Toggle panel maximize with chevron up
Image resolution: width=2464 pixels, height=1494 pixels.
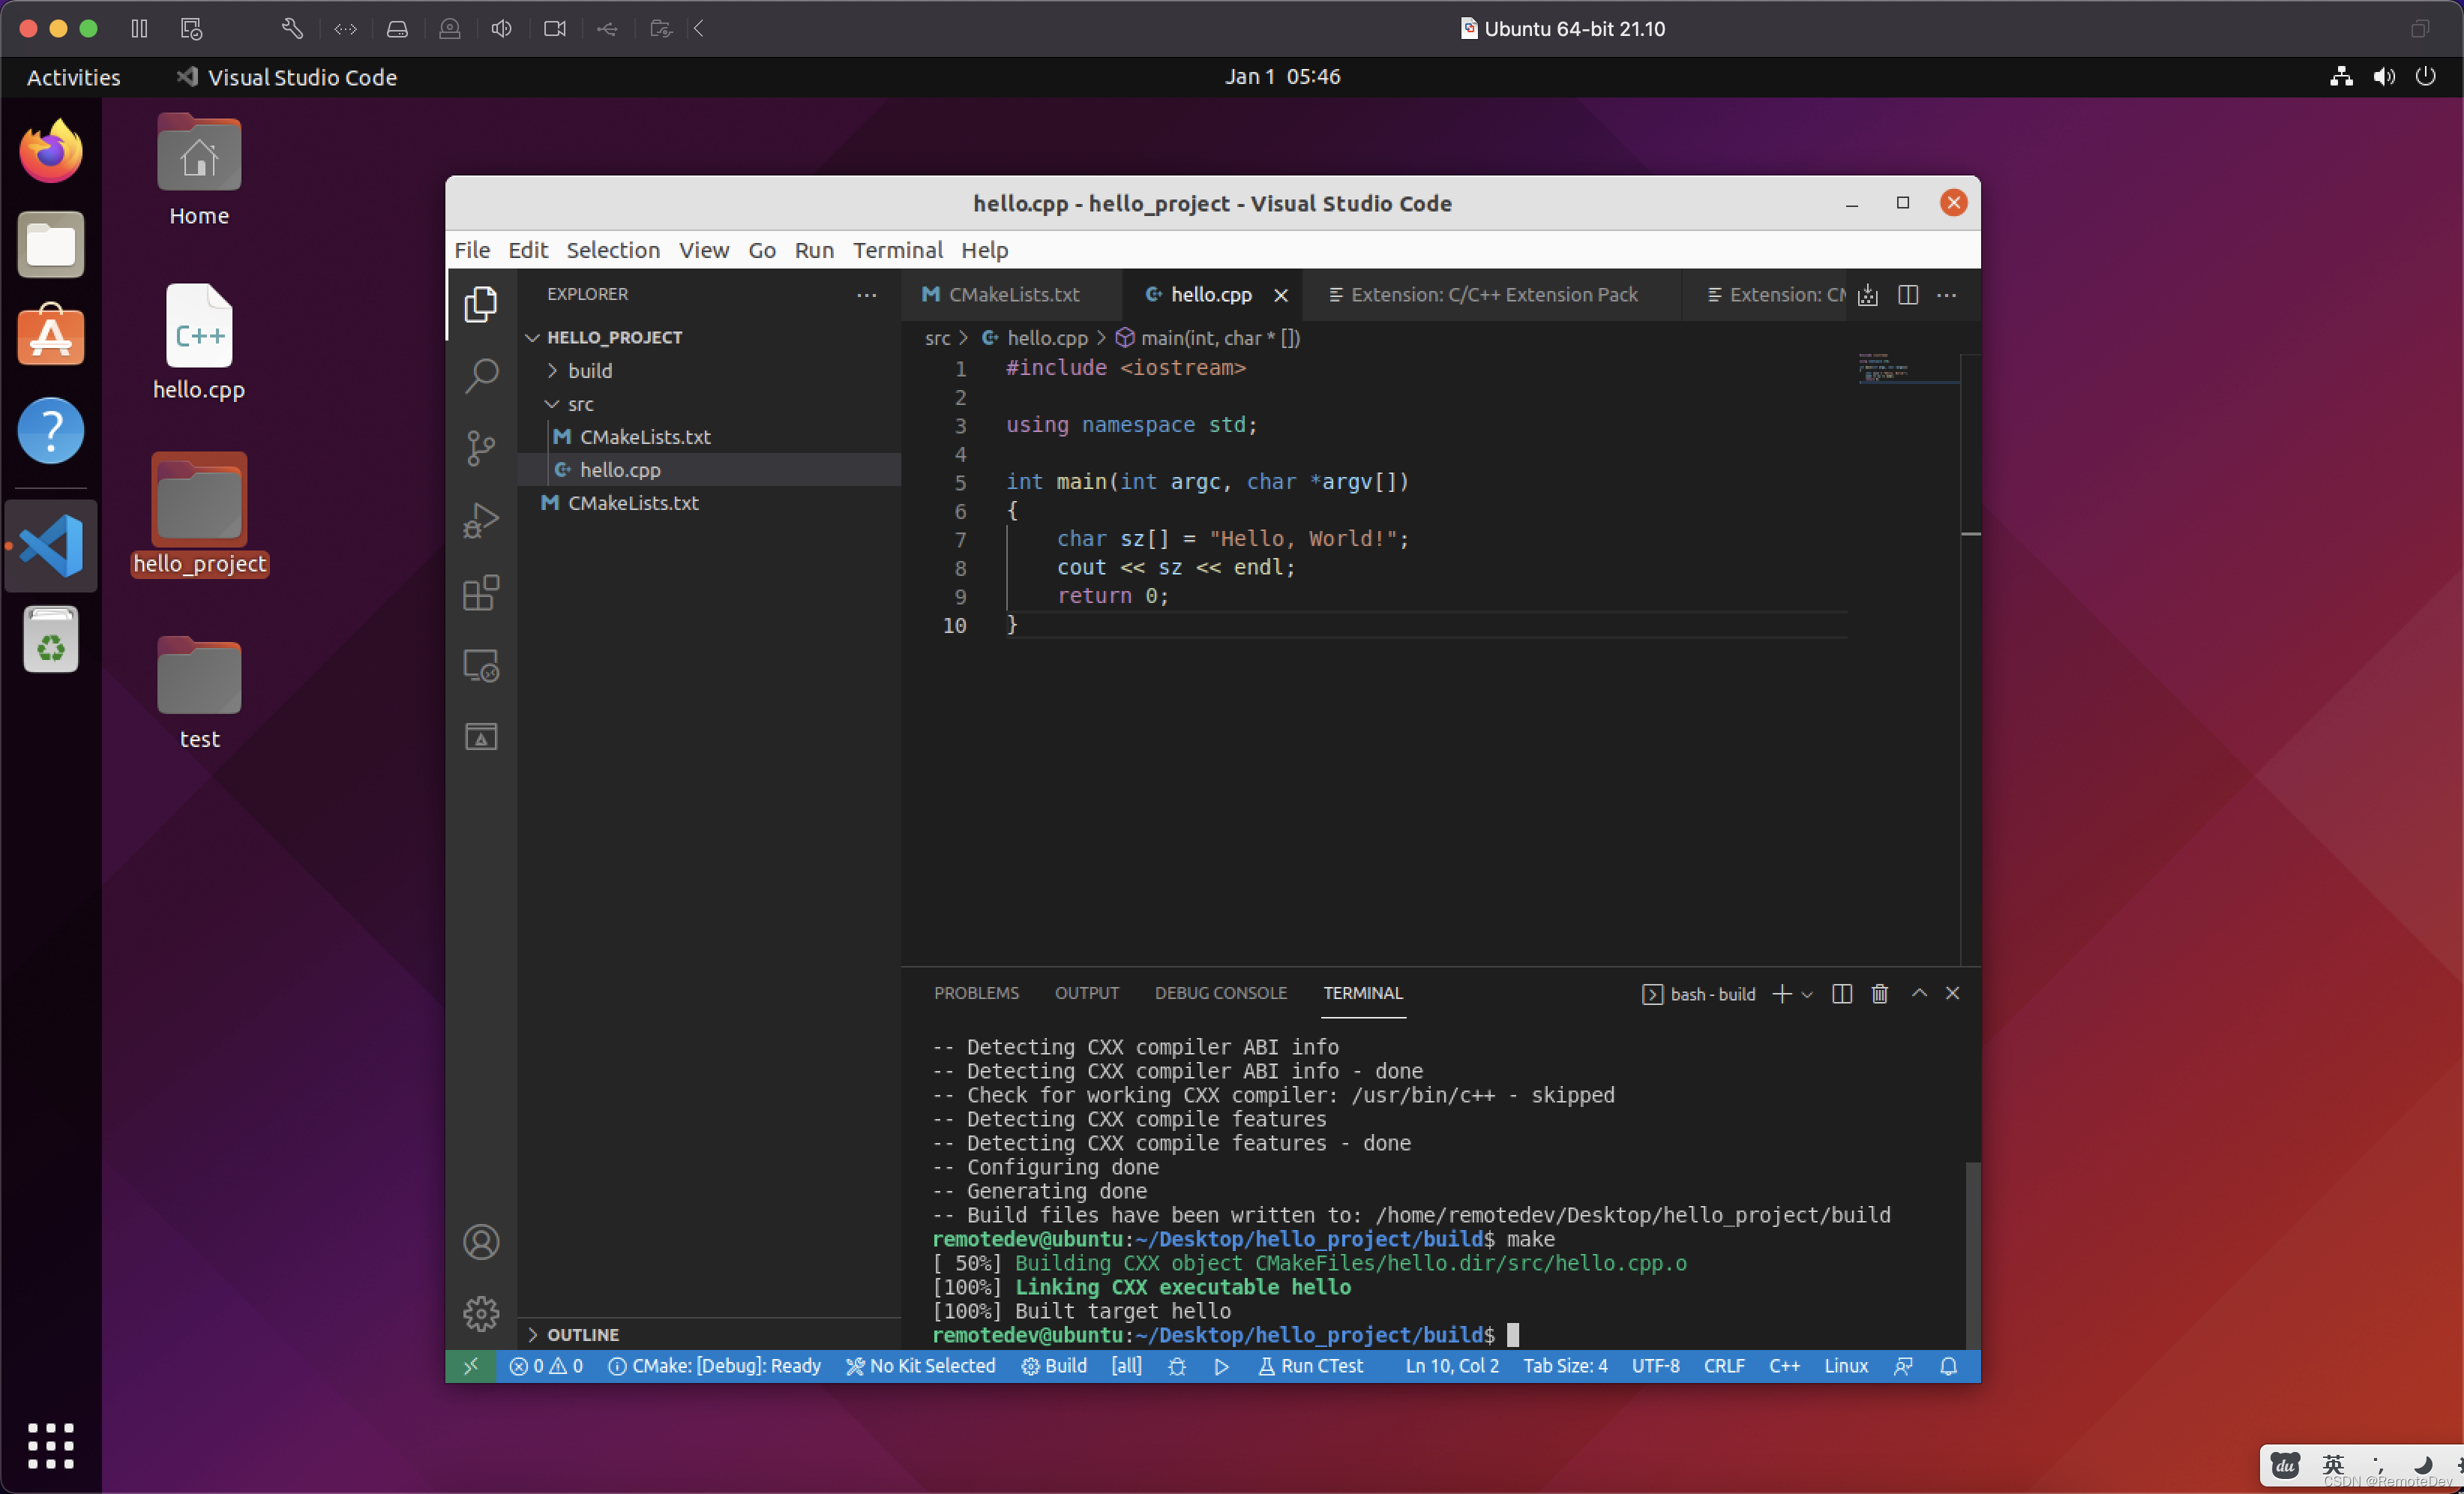(1918, 994)
